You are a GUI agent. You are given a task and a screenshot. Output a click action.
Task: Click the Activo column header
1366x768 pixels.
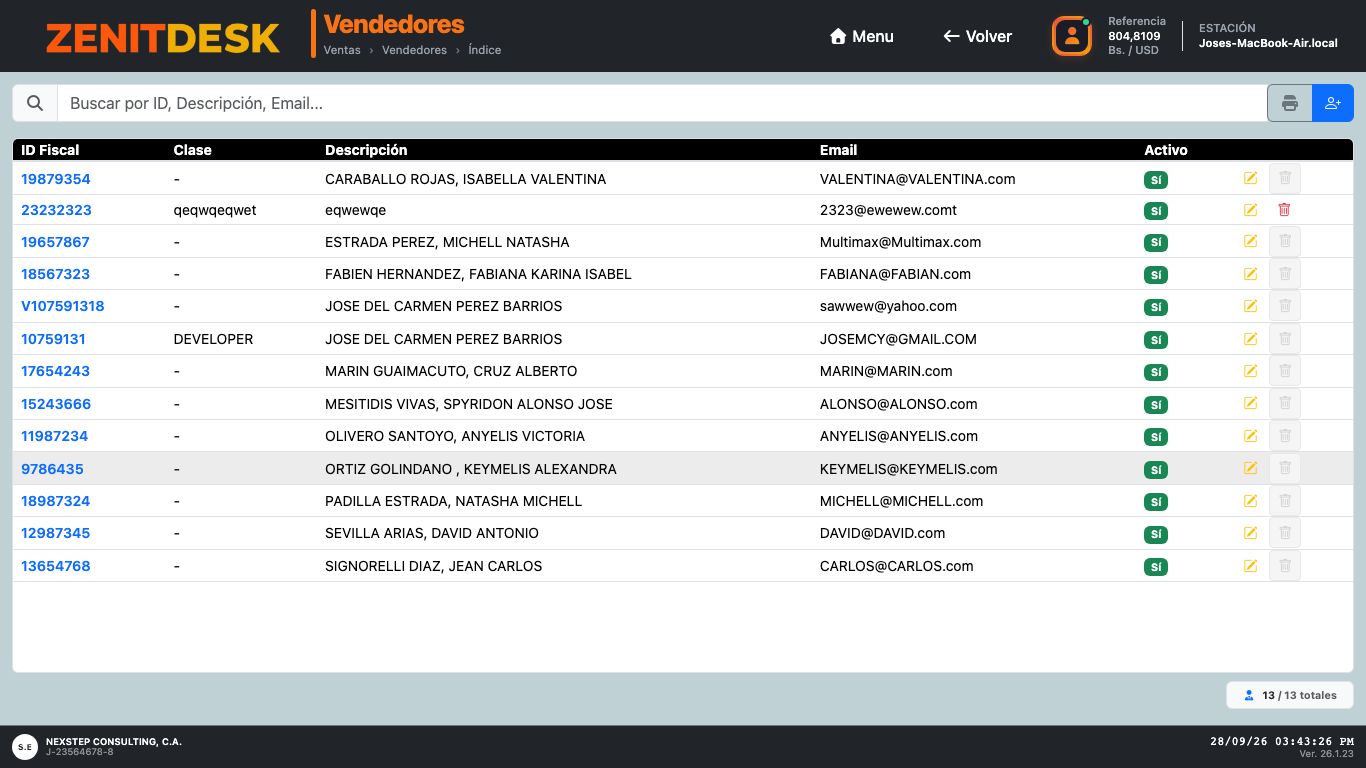click(x=1166, y=150)
